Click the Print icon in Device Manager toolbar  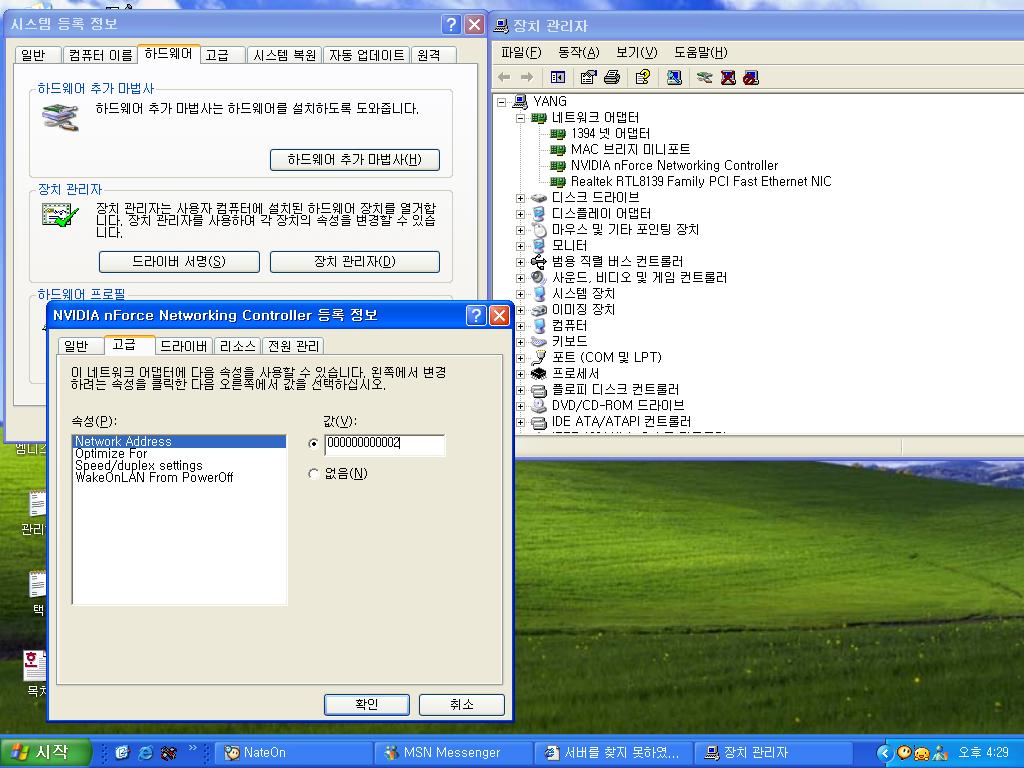coord(612,77)
